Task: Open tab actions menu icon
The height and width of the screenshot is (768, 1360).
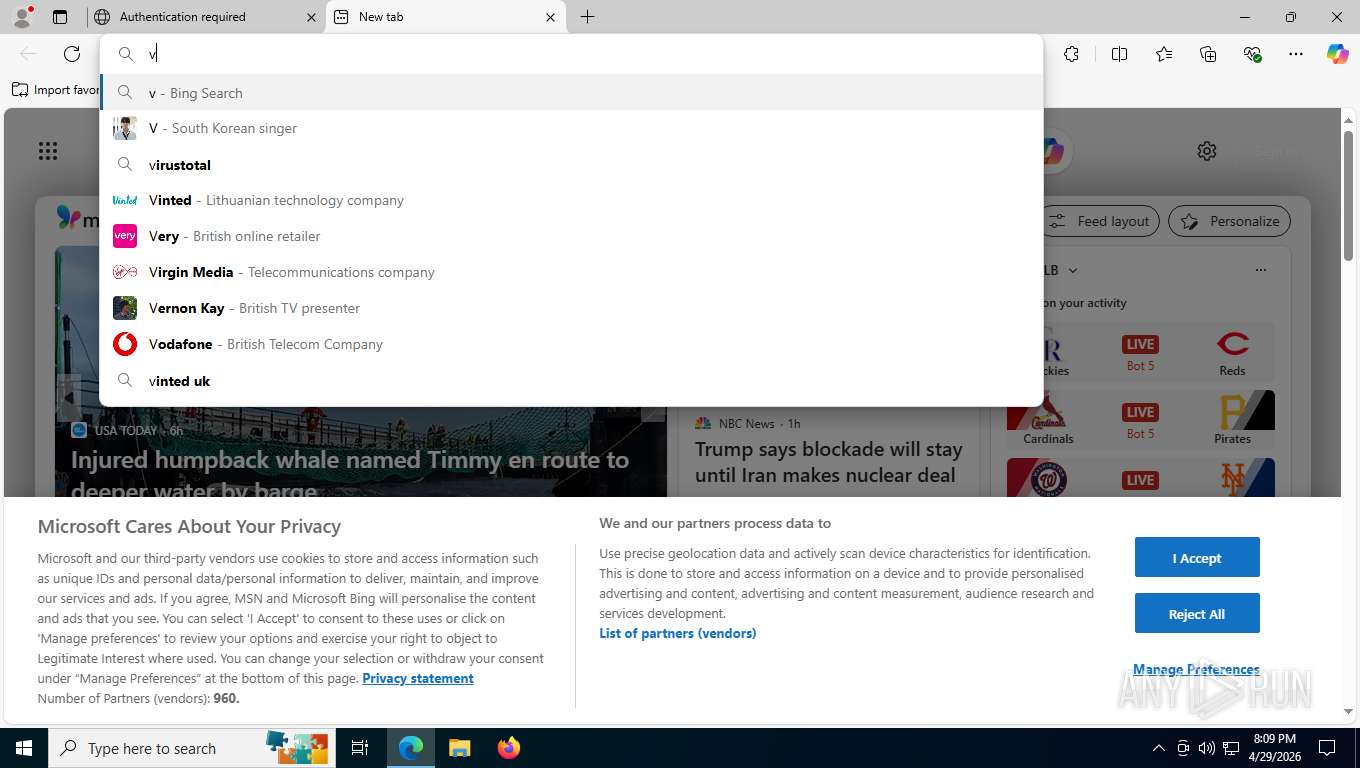Action: [60, 17]
